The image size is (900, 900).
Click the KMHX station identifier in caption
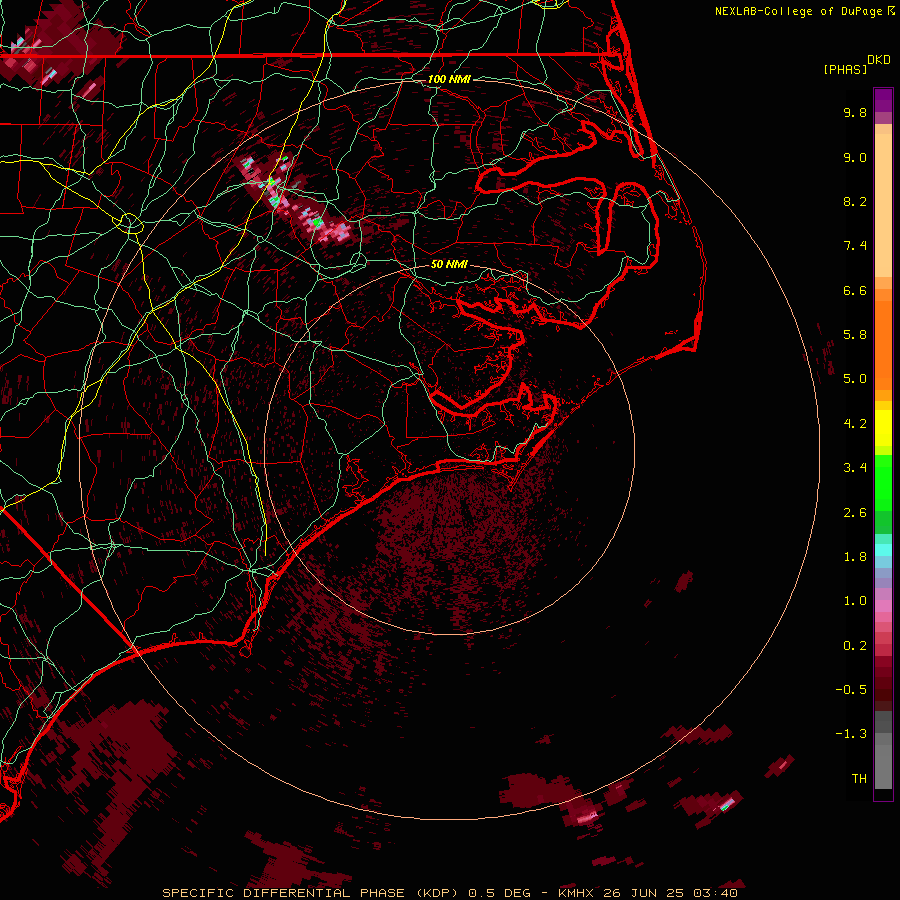576,893
